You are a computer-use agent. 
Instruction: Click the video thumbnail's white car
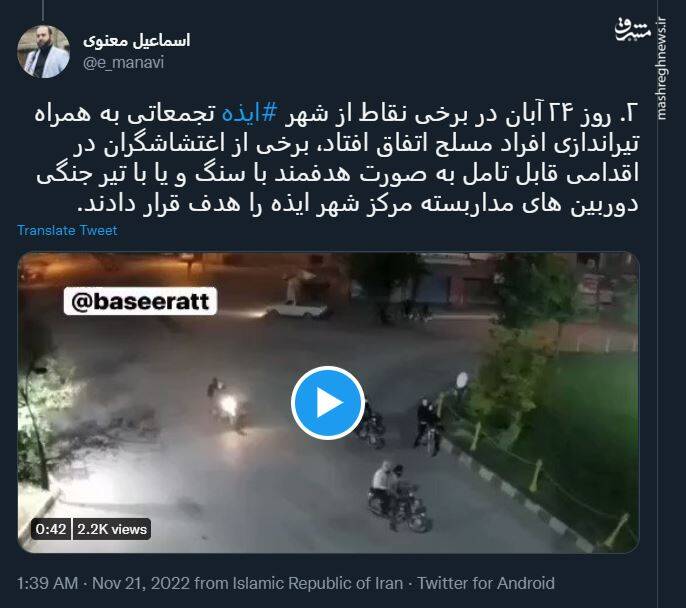pos(297,309)
